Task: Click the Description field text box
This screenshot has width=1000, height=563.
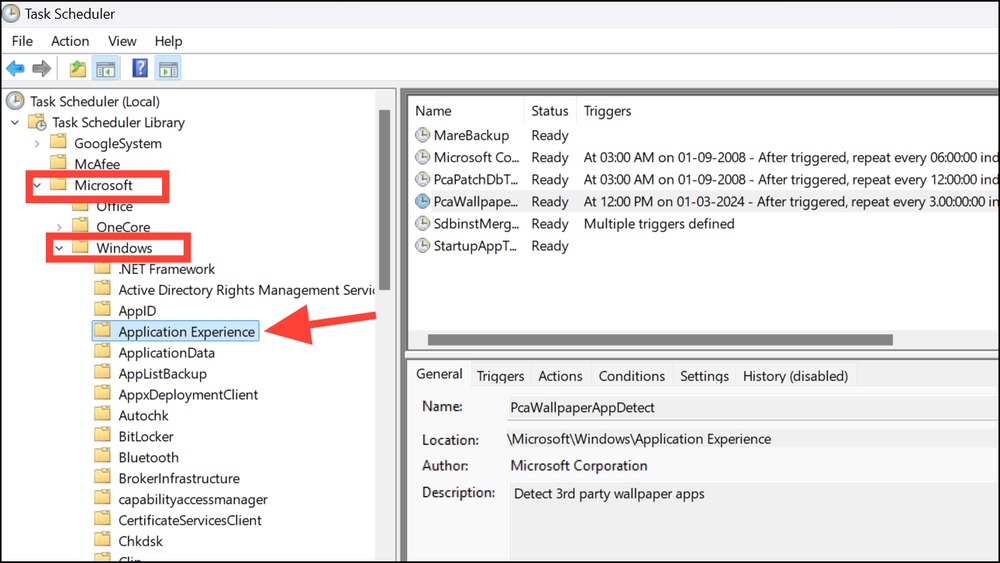Action: 753,520
